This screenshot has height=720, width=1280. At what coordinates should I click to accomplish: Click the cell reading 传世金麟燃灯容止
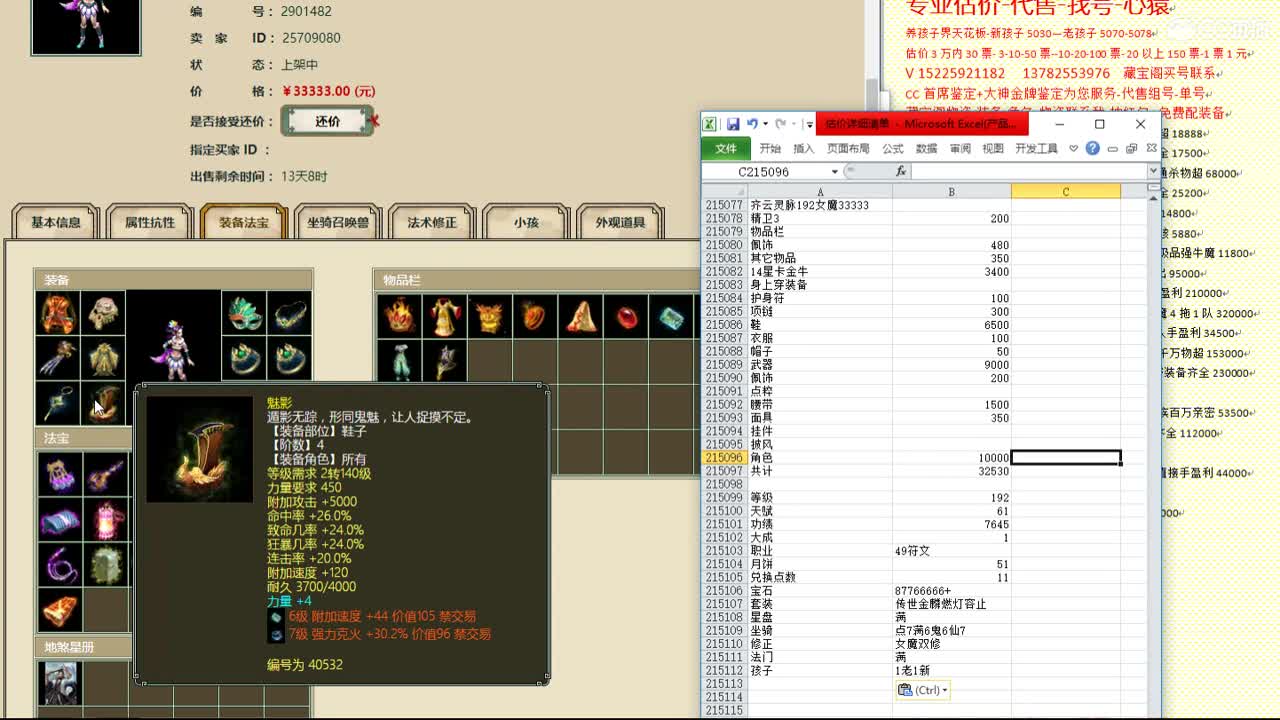click(x=951, y=604)
